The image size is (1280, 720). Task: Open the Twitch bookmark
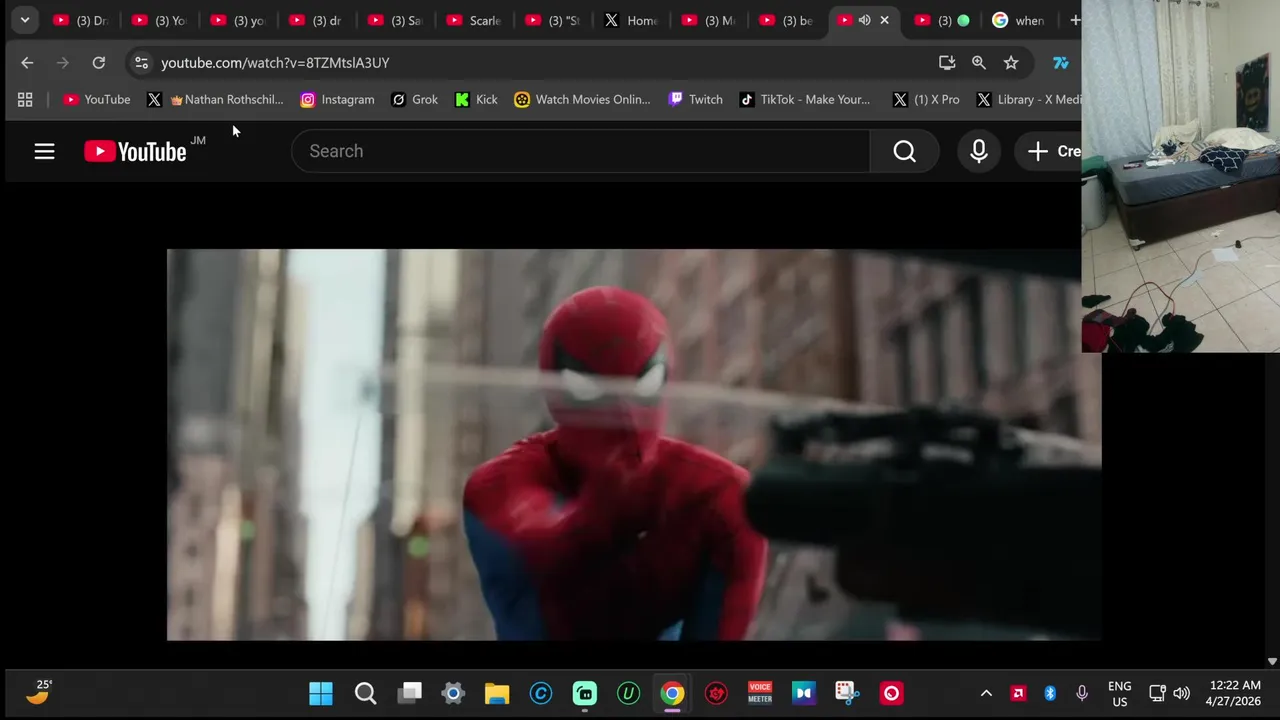point(696,99)
